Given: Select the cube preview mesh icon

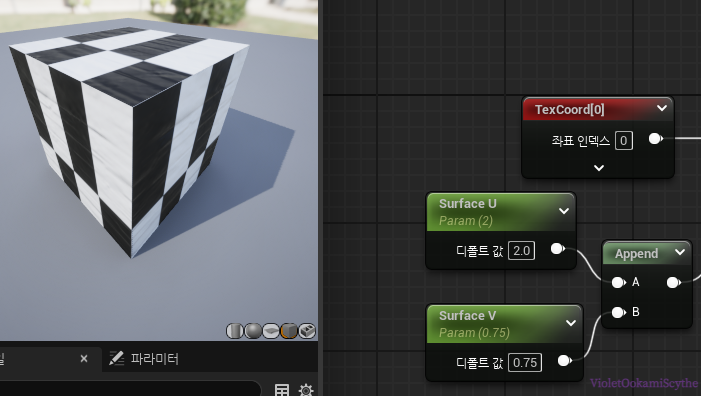Looking at the screenshot, I should click(x=289, y=331).
